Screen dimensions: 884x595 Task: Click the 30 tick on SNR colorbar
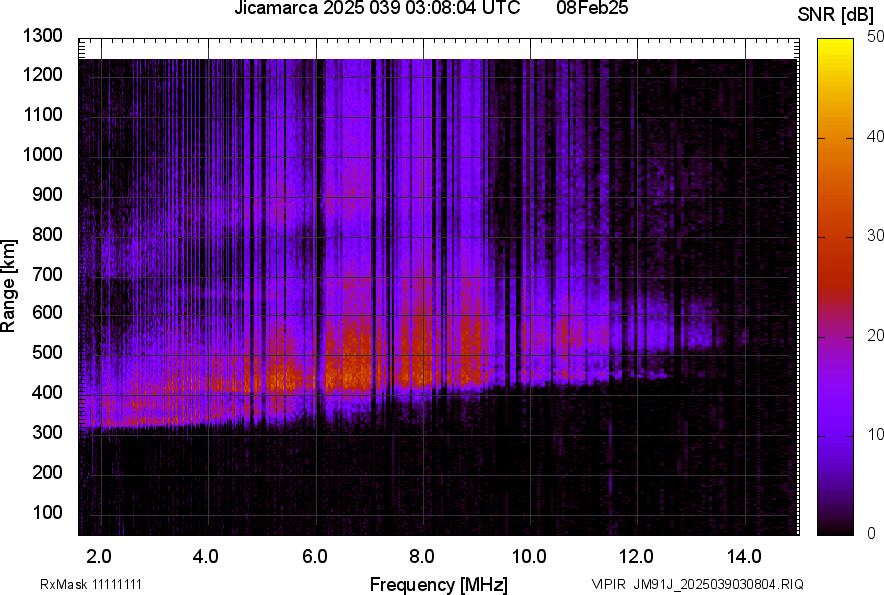click(875, 236)
